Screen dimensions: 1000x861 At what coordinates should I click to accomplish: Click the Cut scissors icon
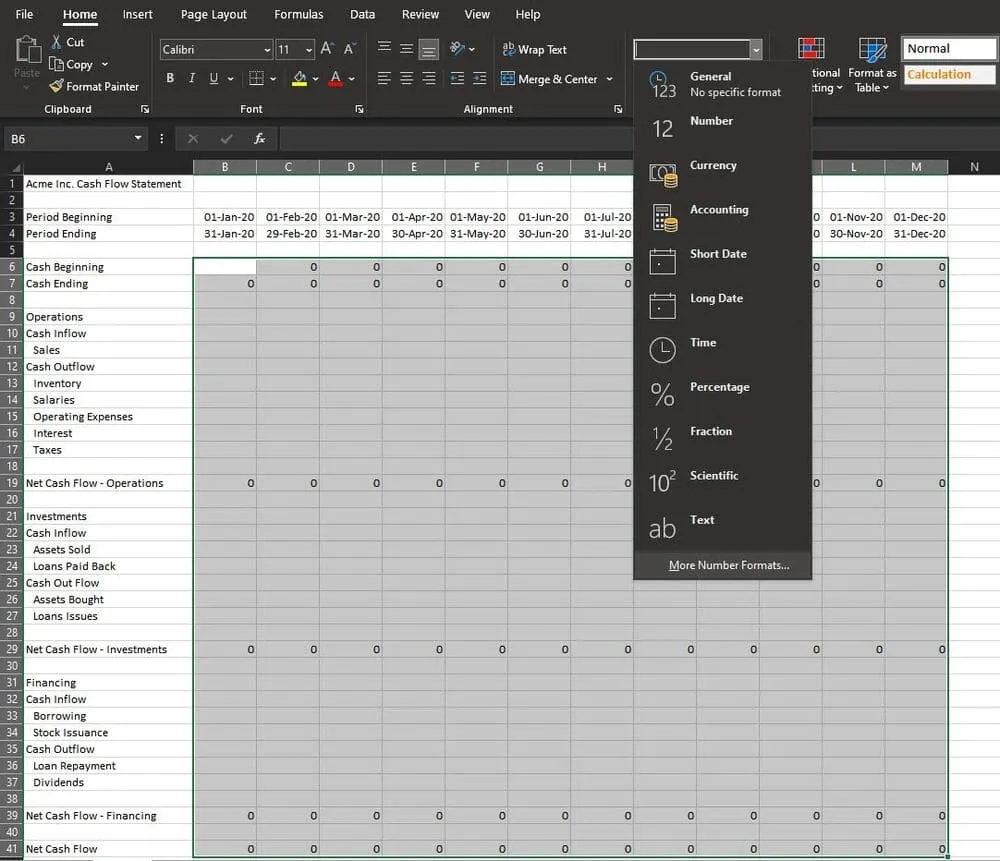57,42
